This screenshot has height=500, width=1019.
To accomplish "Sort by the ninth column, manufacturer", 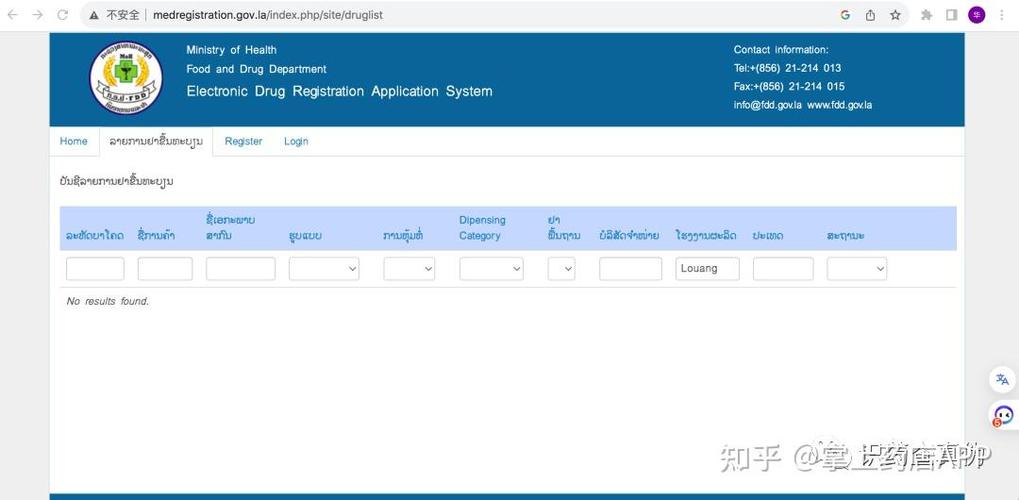I will (706, 235).
